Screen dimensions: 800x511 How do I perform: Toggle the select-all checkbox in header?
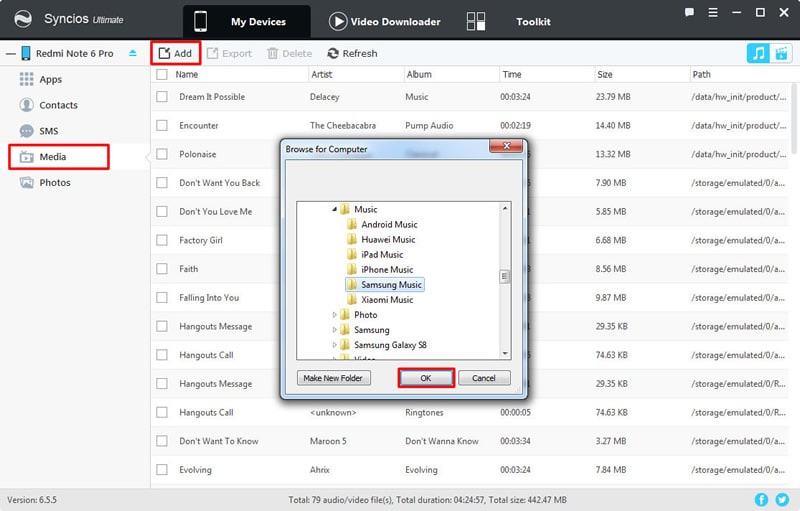(162, 74)
